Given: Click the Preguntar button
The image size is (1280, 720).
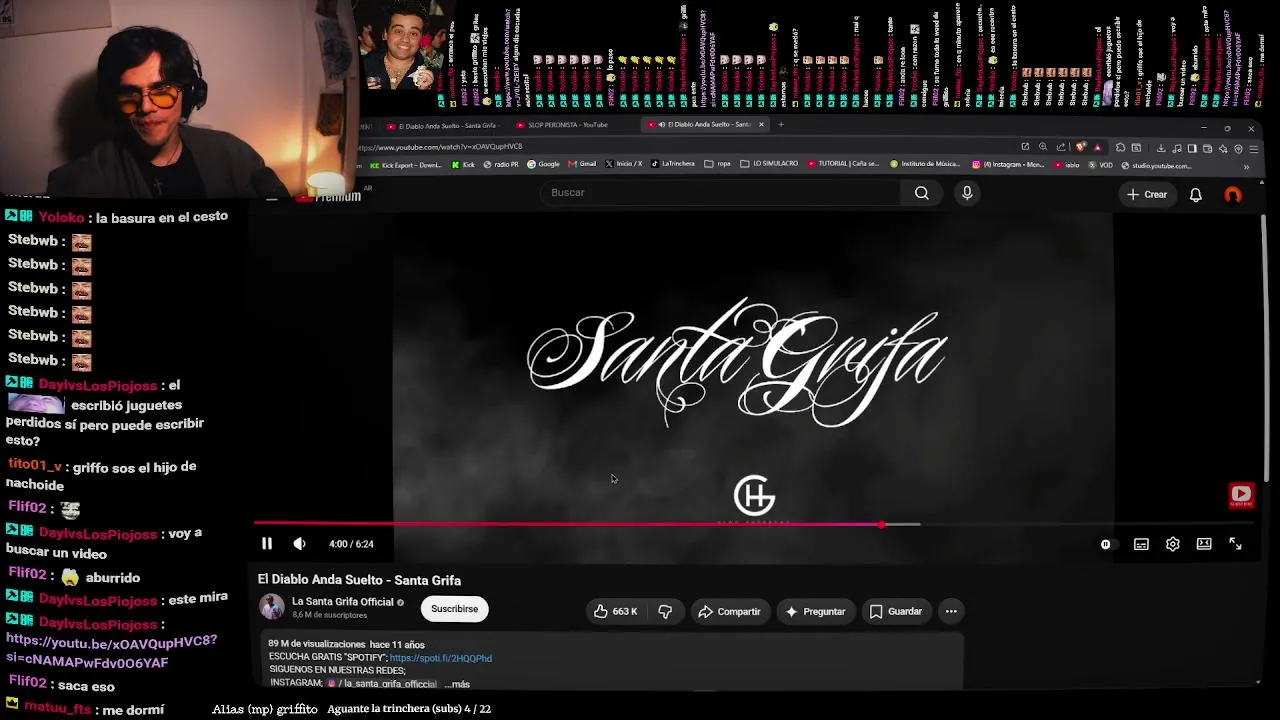Looking at the screenshot, I should (815, 611).
